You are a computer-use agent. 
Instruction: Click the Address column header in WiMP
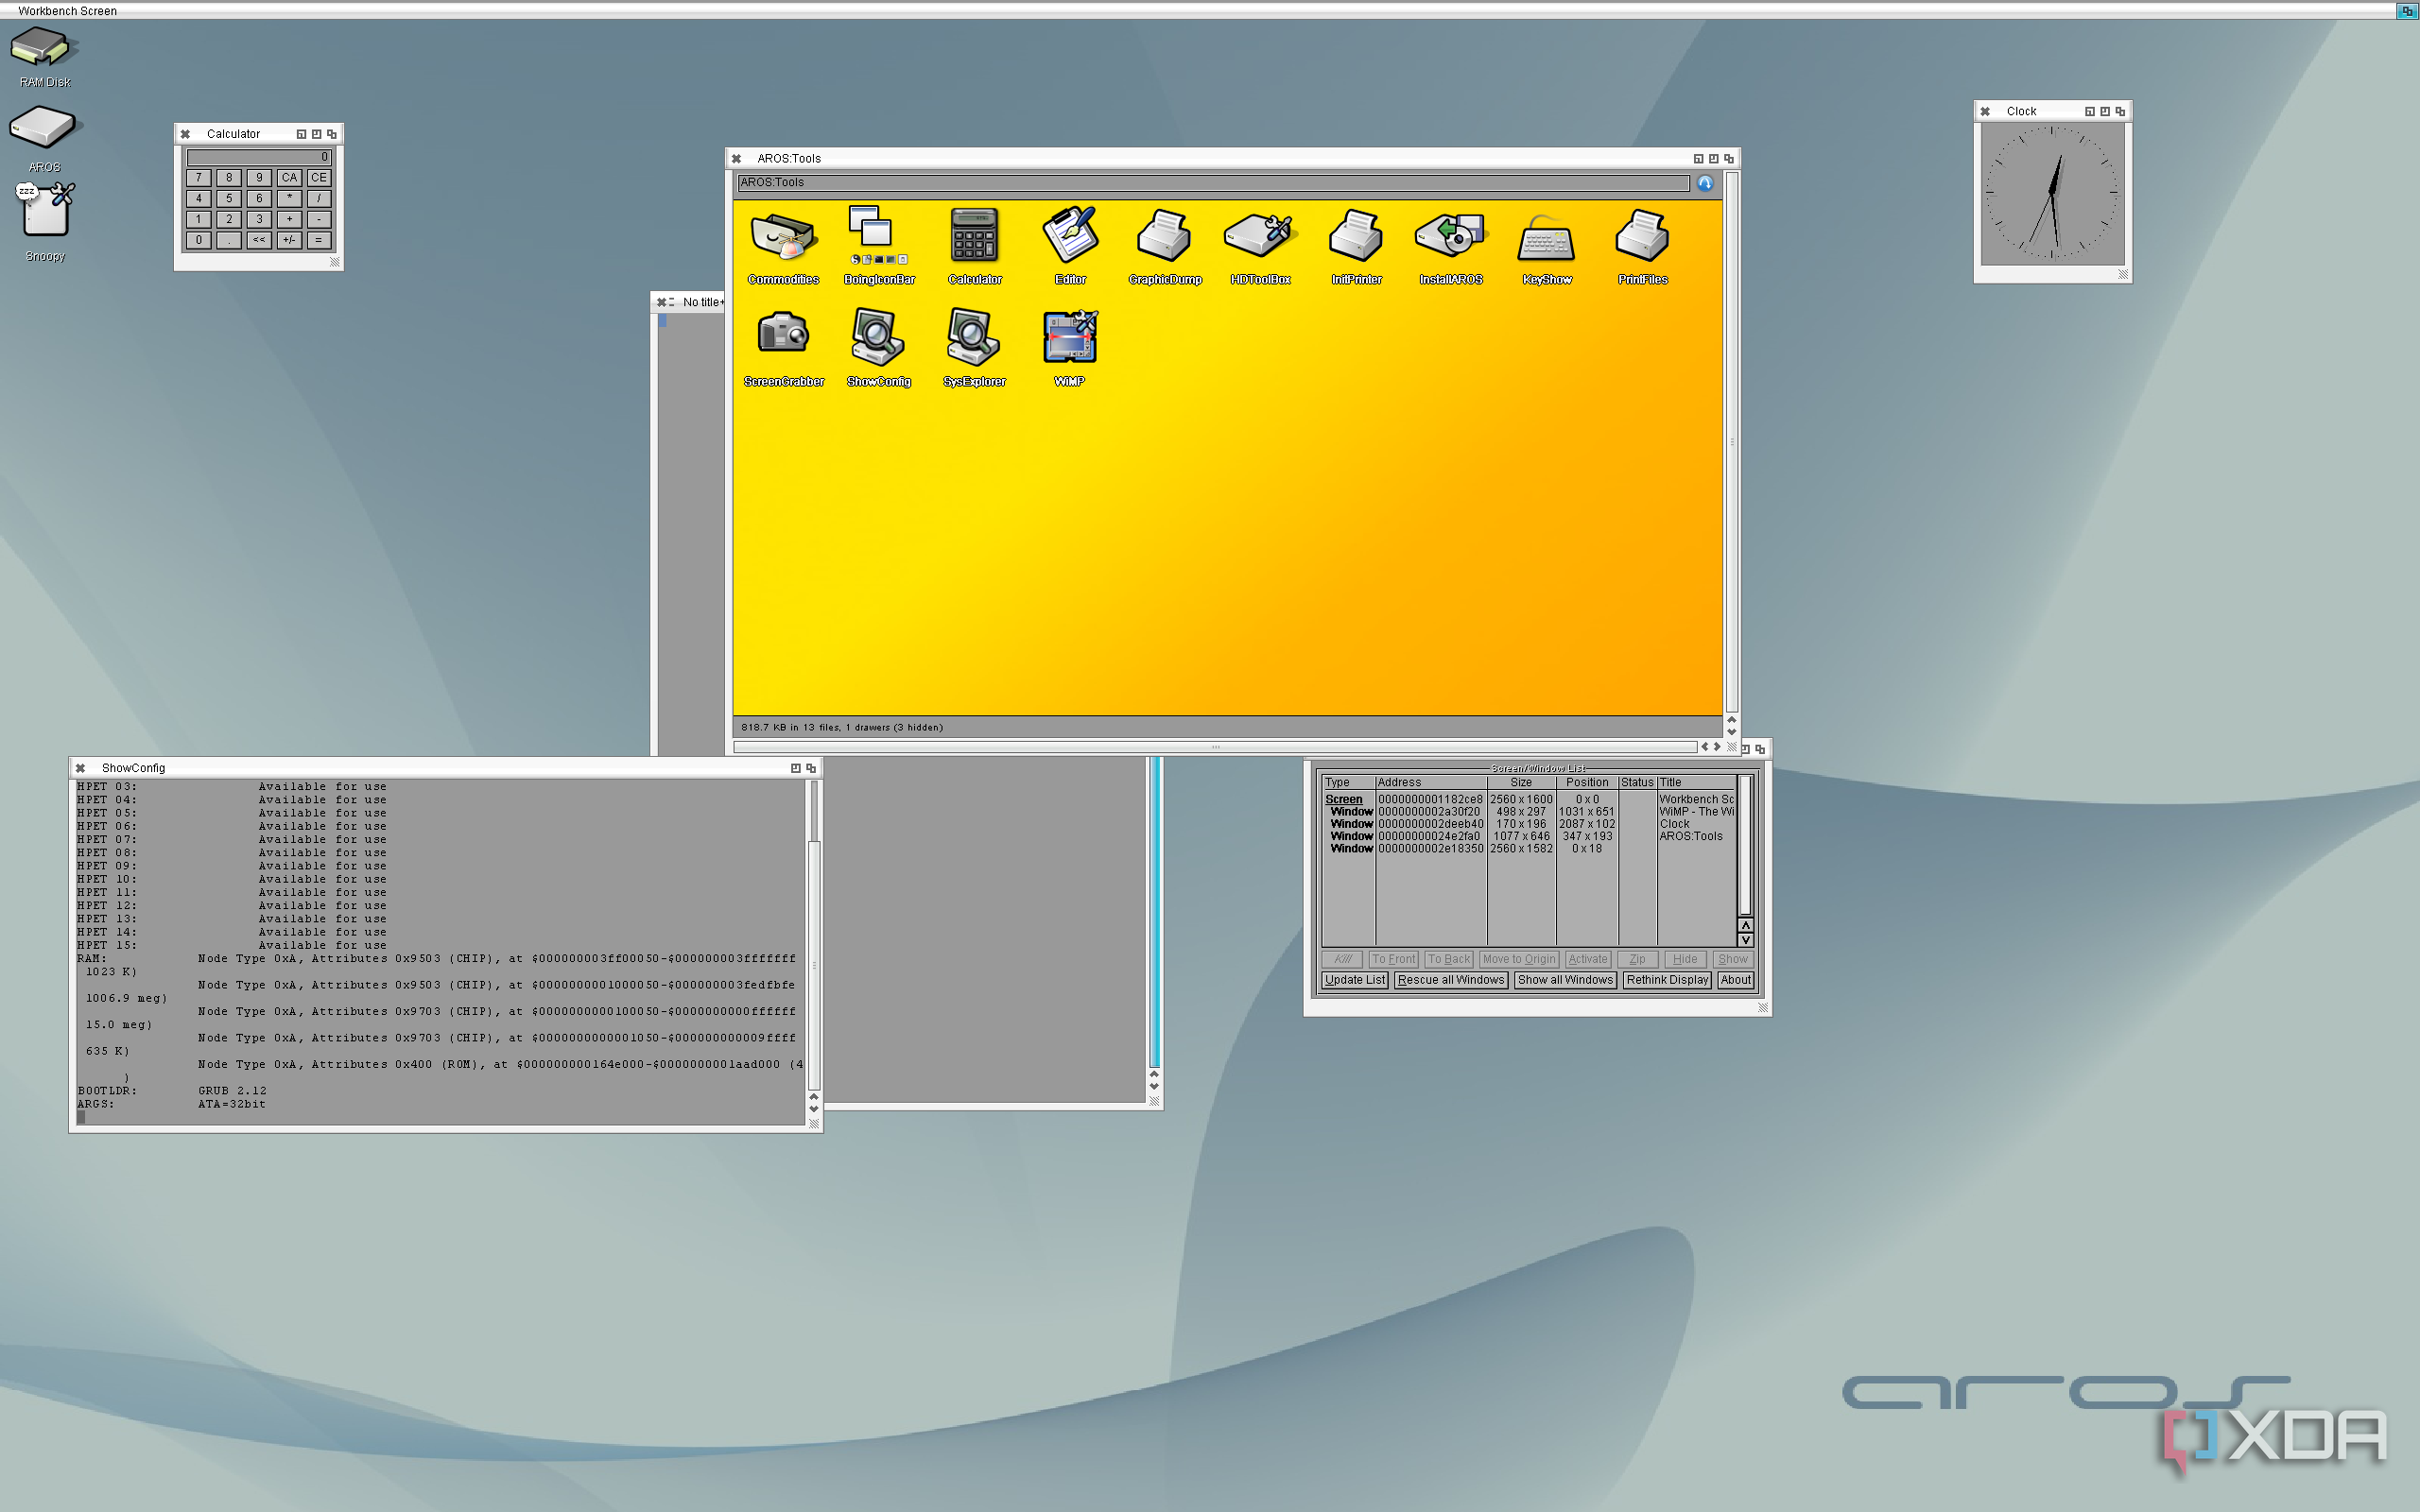point(1431,783)
